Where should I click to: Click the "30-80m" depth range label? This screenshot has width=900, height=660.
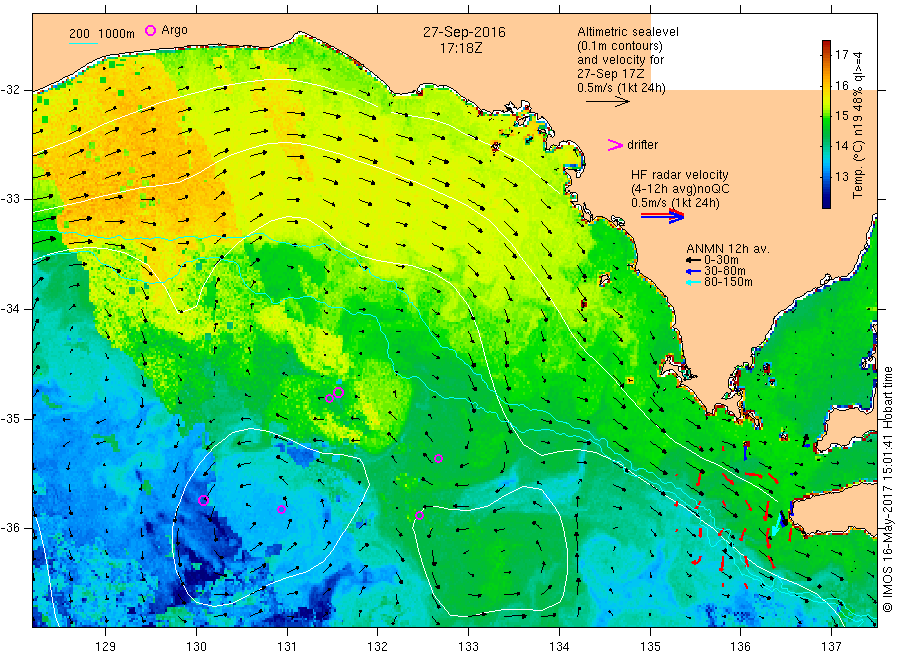[x=725, y=271]
